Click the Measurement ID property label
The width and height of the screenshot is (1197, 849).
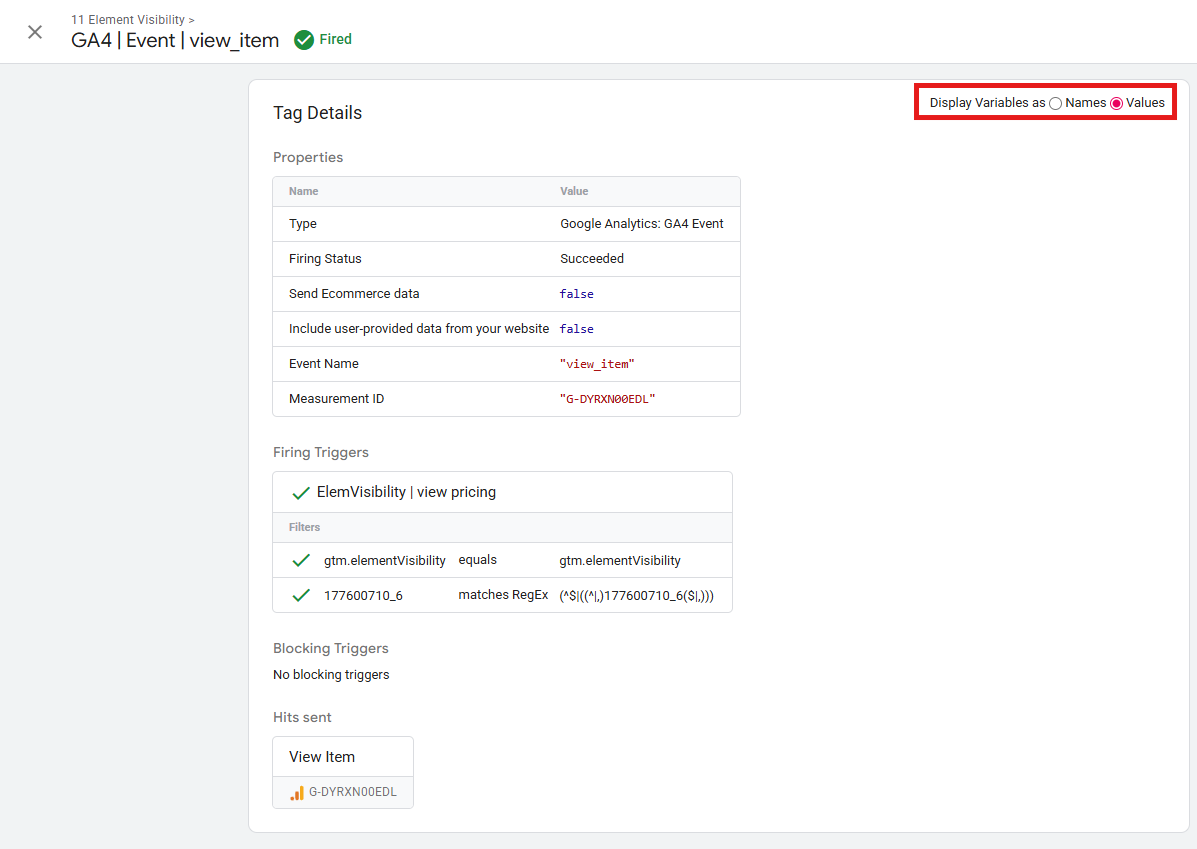point(337,399)
